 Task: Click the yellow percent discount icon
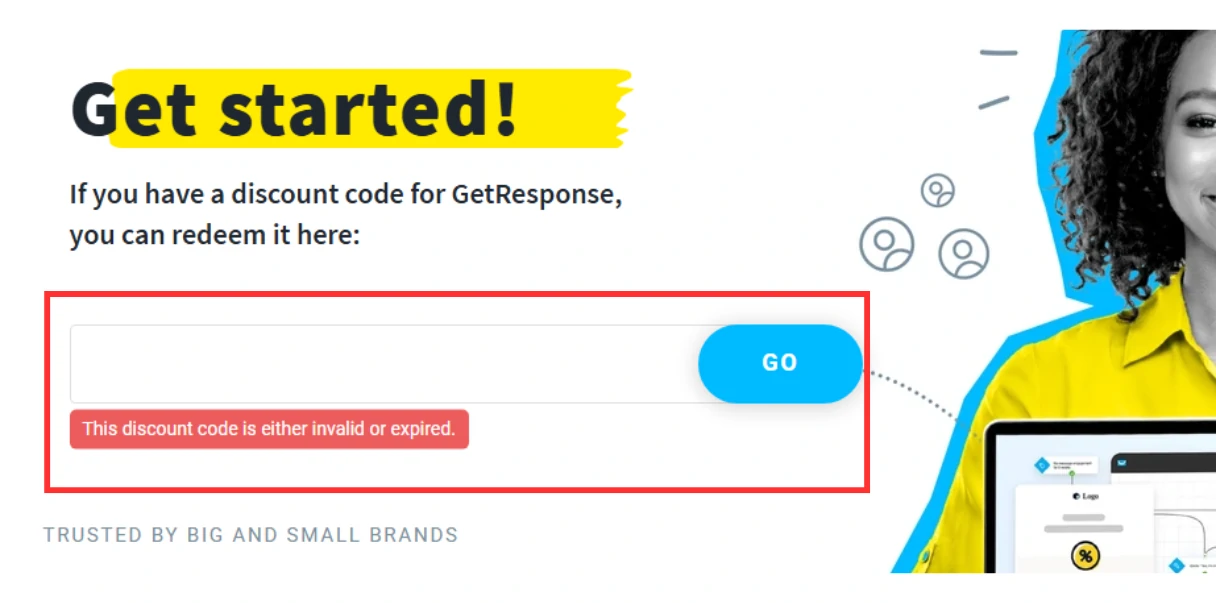1085,556
